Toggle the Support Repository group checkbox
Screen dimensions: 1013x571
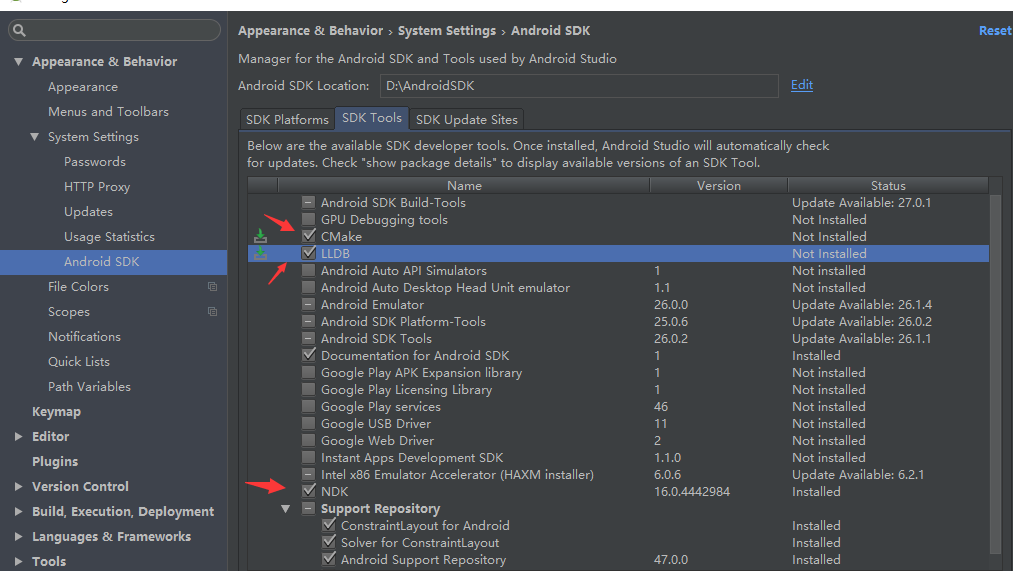309,508
